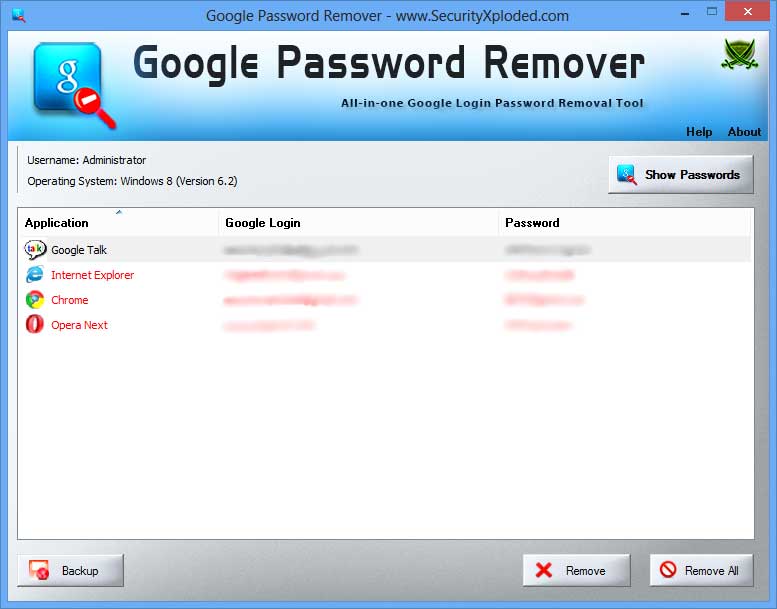Open the About menu item
The image size is (777, 609).
(744, 132)
